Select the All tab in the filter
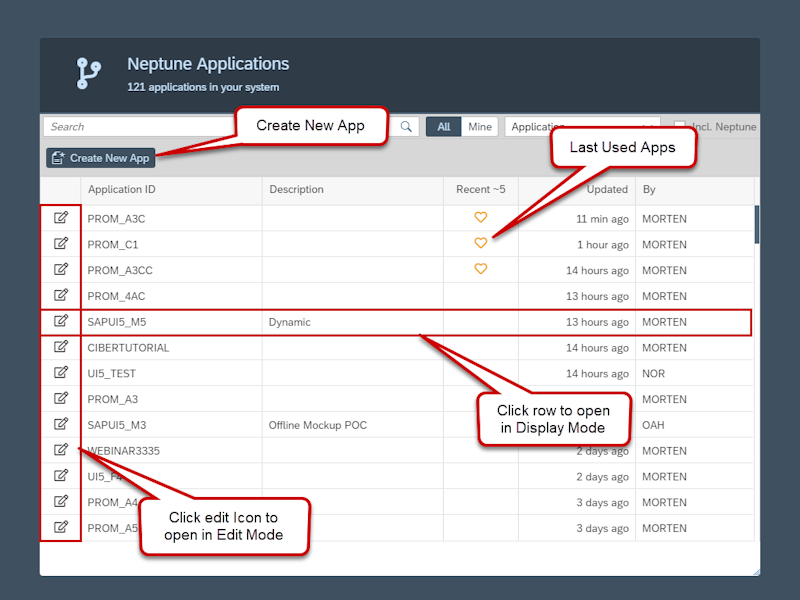Screen dimensions: 800x600 [x=443, y=126]
